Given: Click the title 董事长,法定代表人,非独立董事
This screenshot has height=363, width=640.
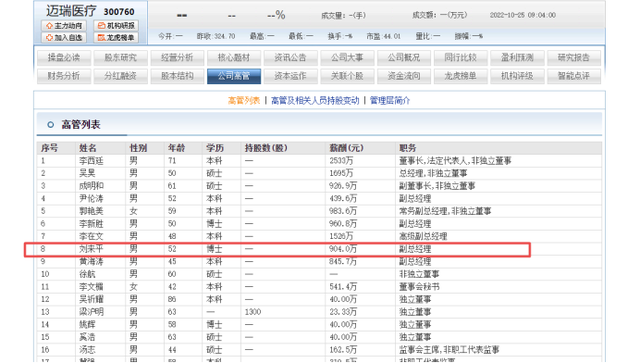Looking at the screenshot, I should (x=455, y=161).
